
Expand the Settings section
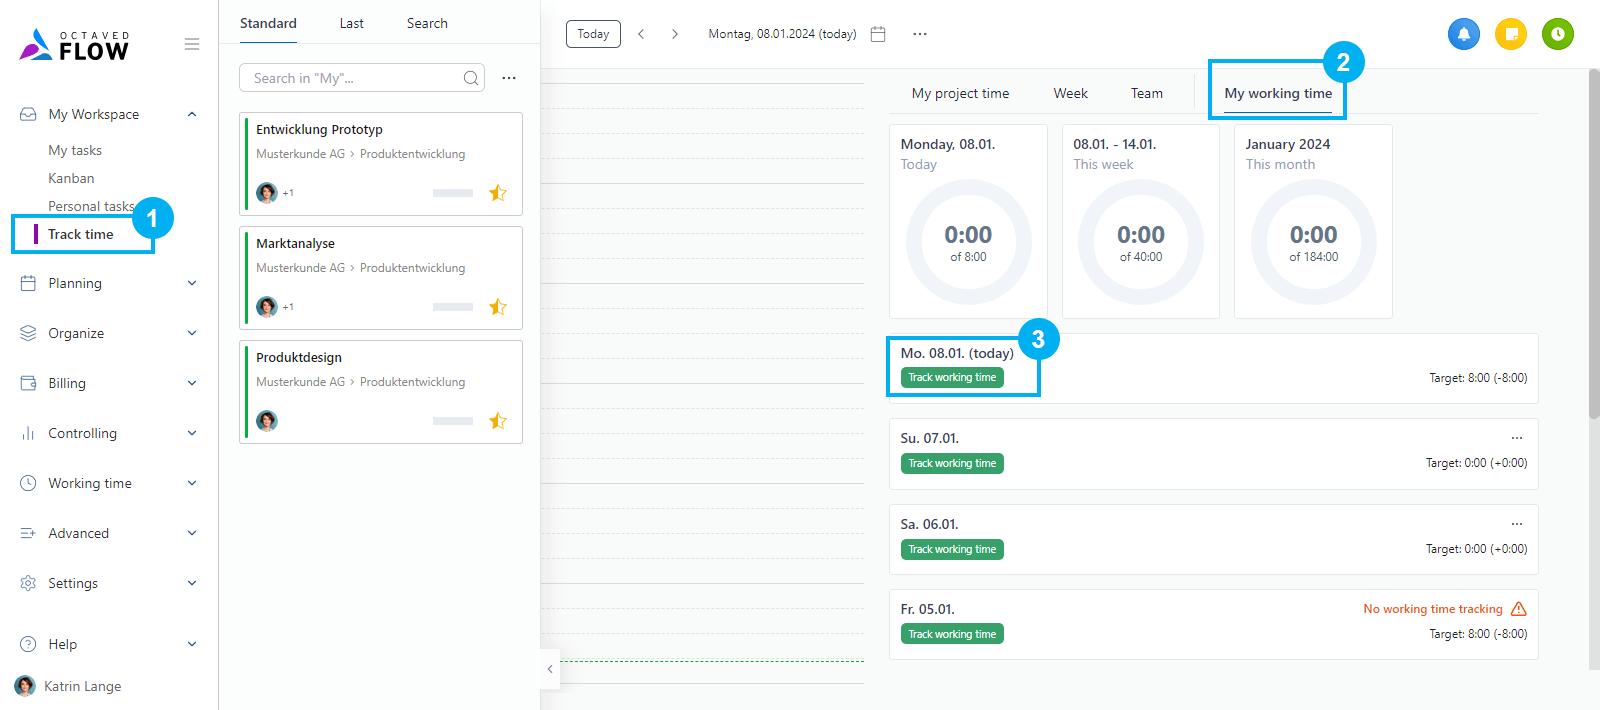point(192,583)
